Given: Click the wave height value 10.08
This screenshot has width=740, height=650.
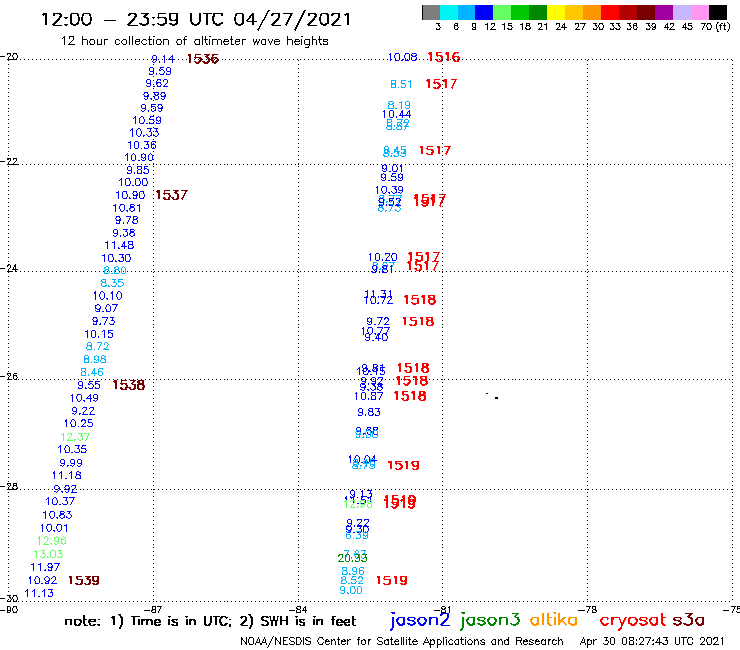Looking at the screenshot, I should pos(403,57).
